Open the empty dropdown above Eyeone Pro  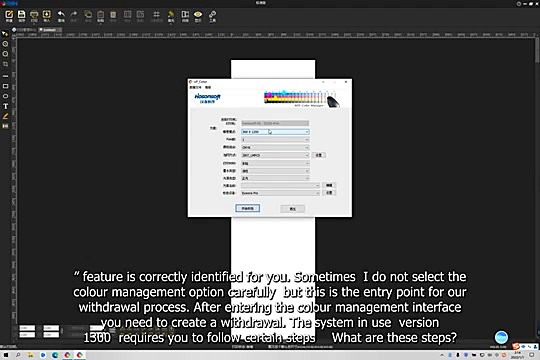coord(280,186)
